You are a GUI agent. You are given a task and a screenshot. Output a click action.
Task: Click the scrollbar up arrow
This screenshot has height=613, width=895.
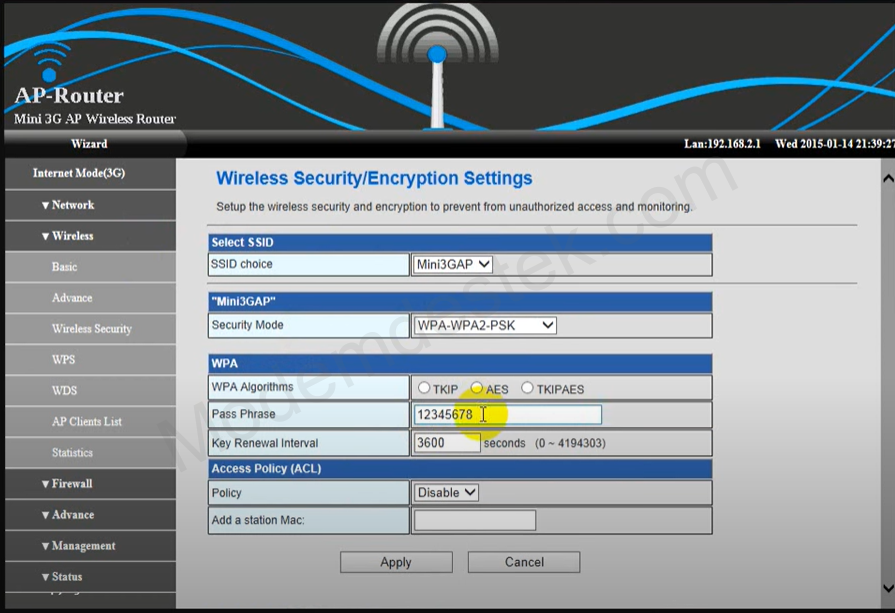pos(887,178)
